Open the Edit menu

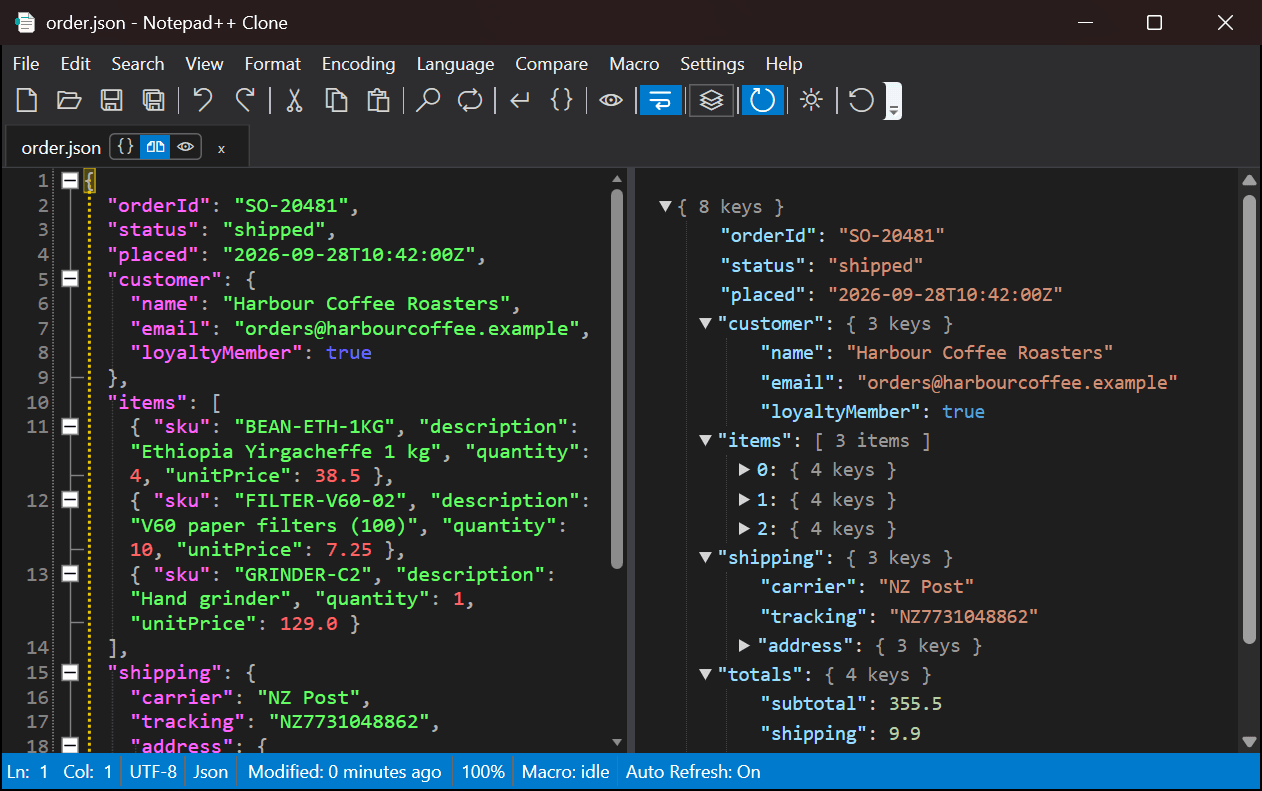75,63
